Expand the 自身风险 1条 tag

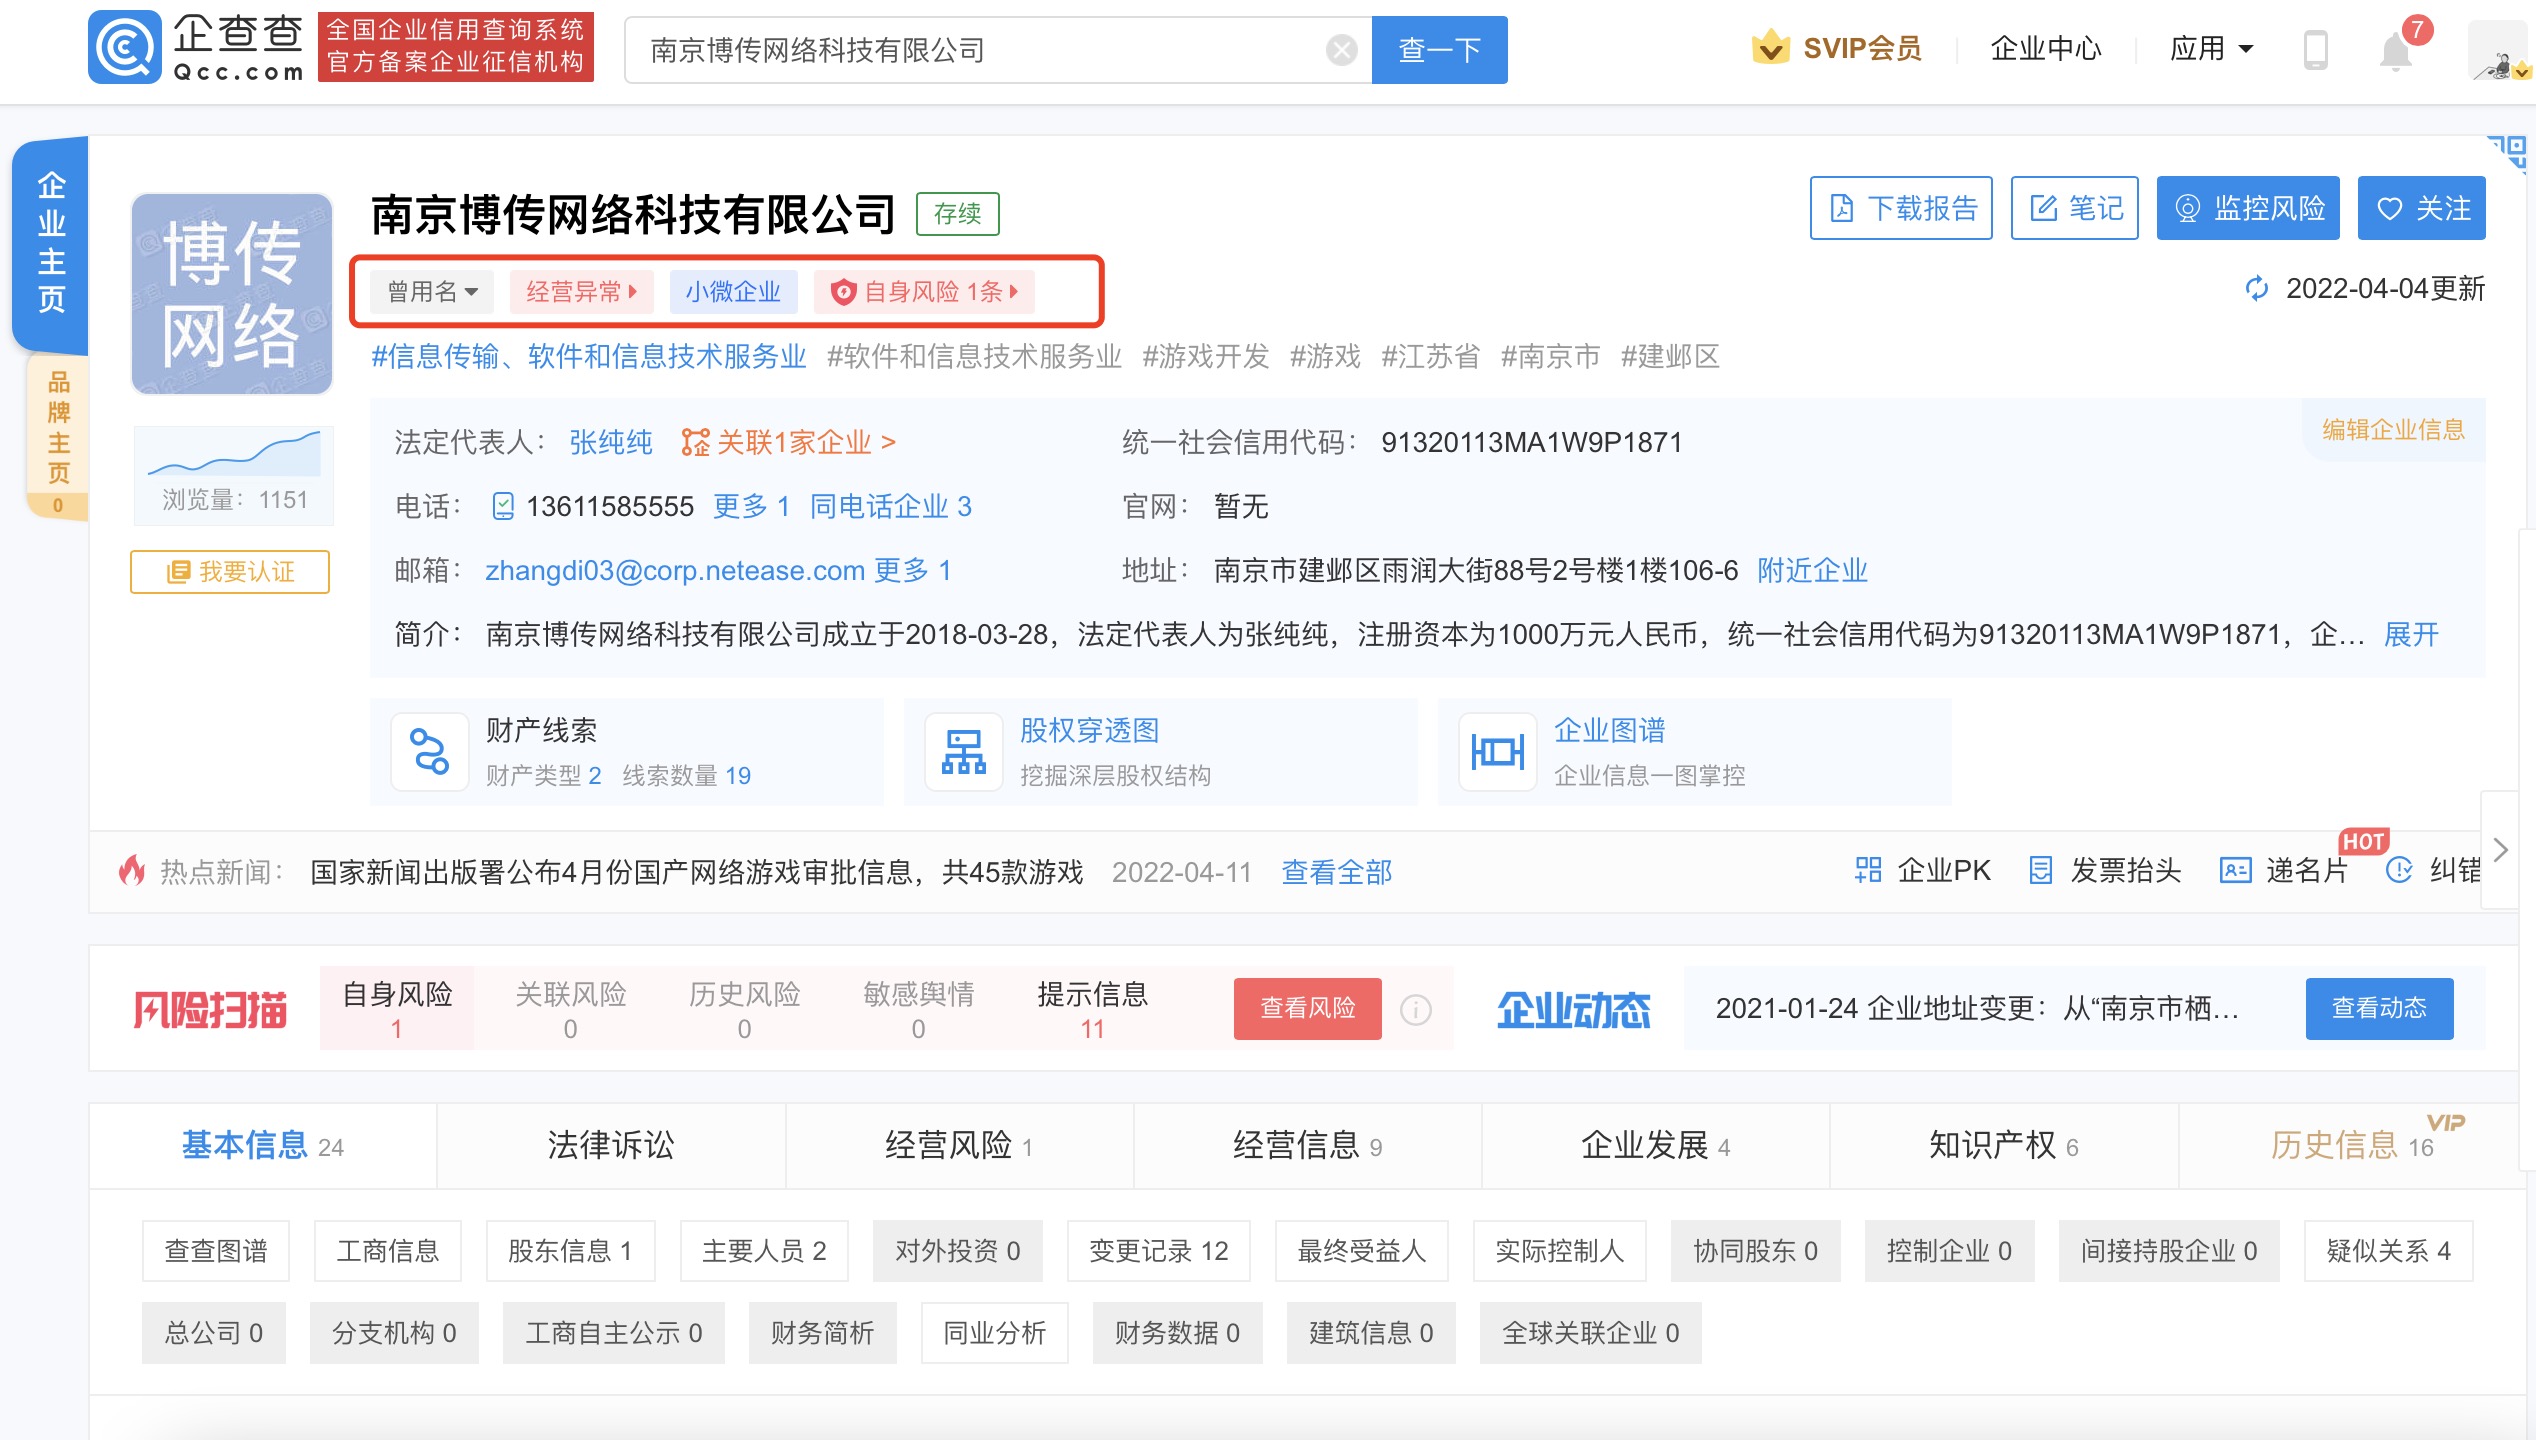point(925,292)
